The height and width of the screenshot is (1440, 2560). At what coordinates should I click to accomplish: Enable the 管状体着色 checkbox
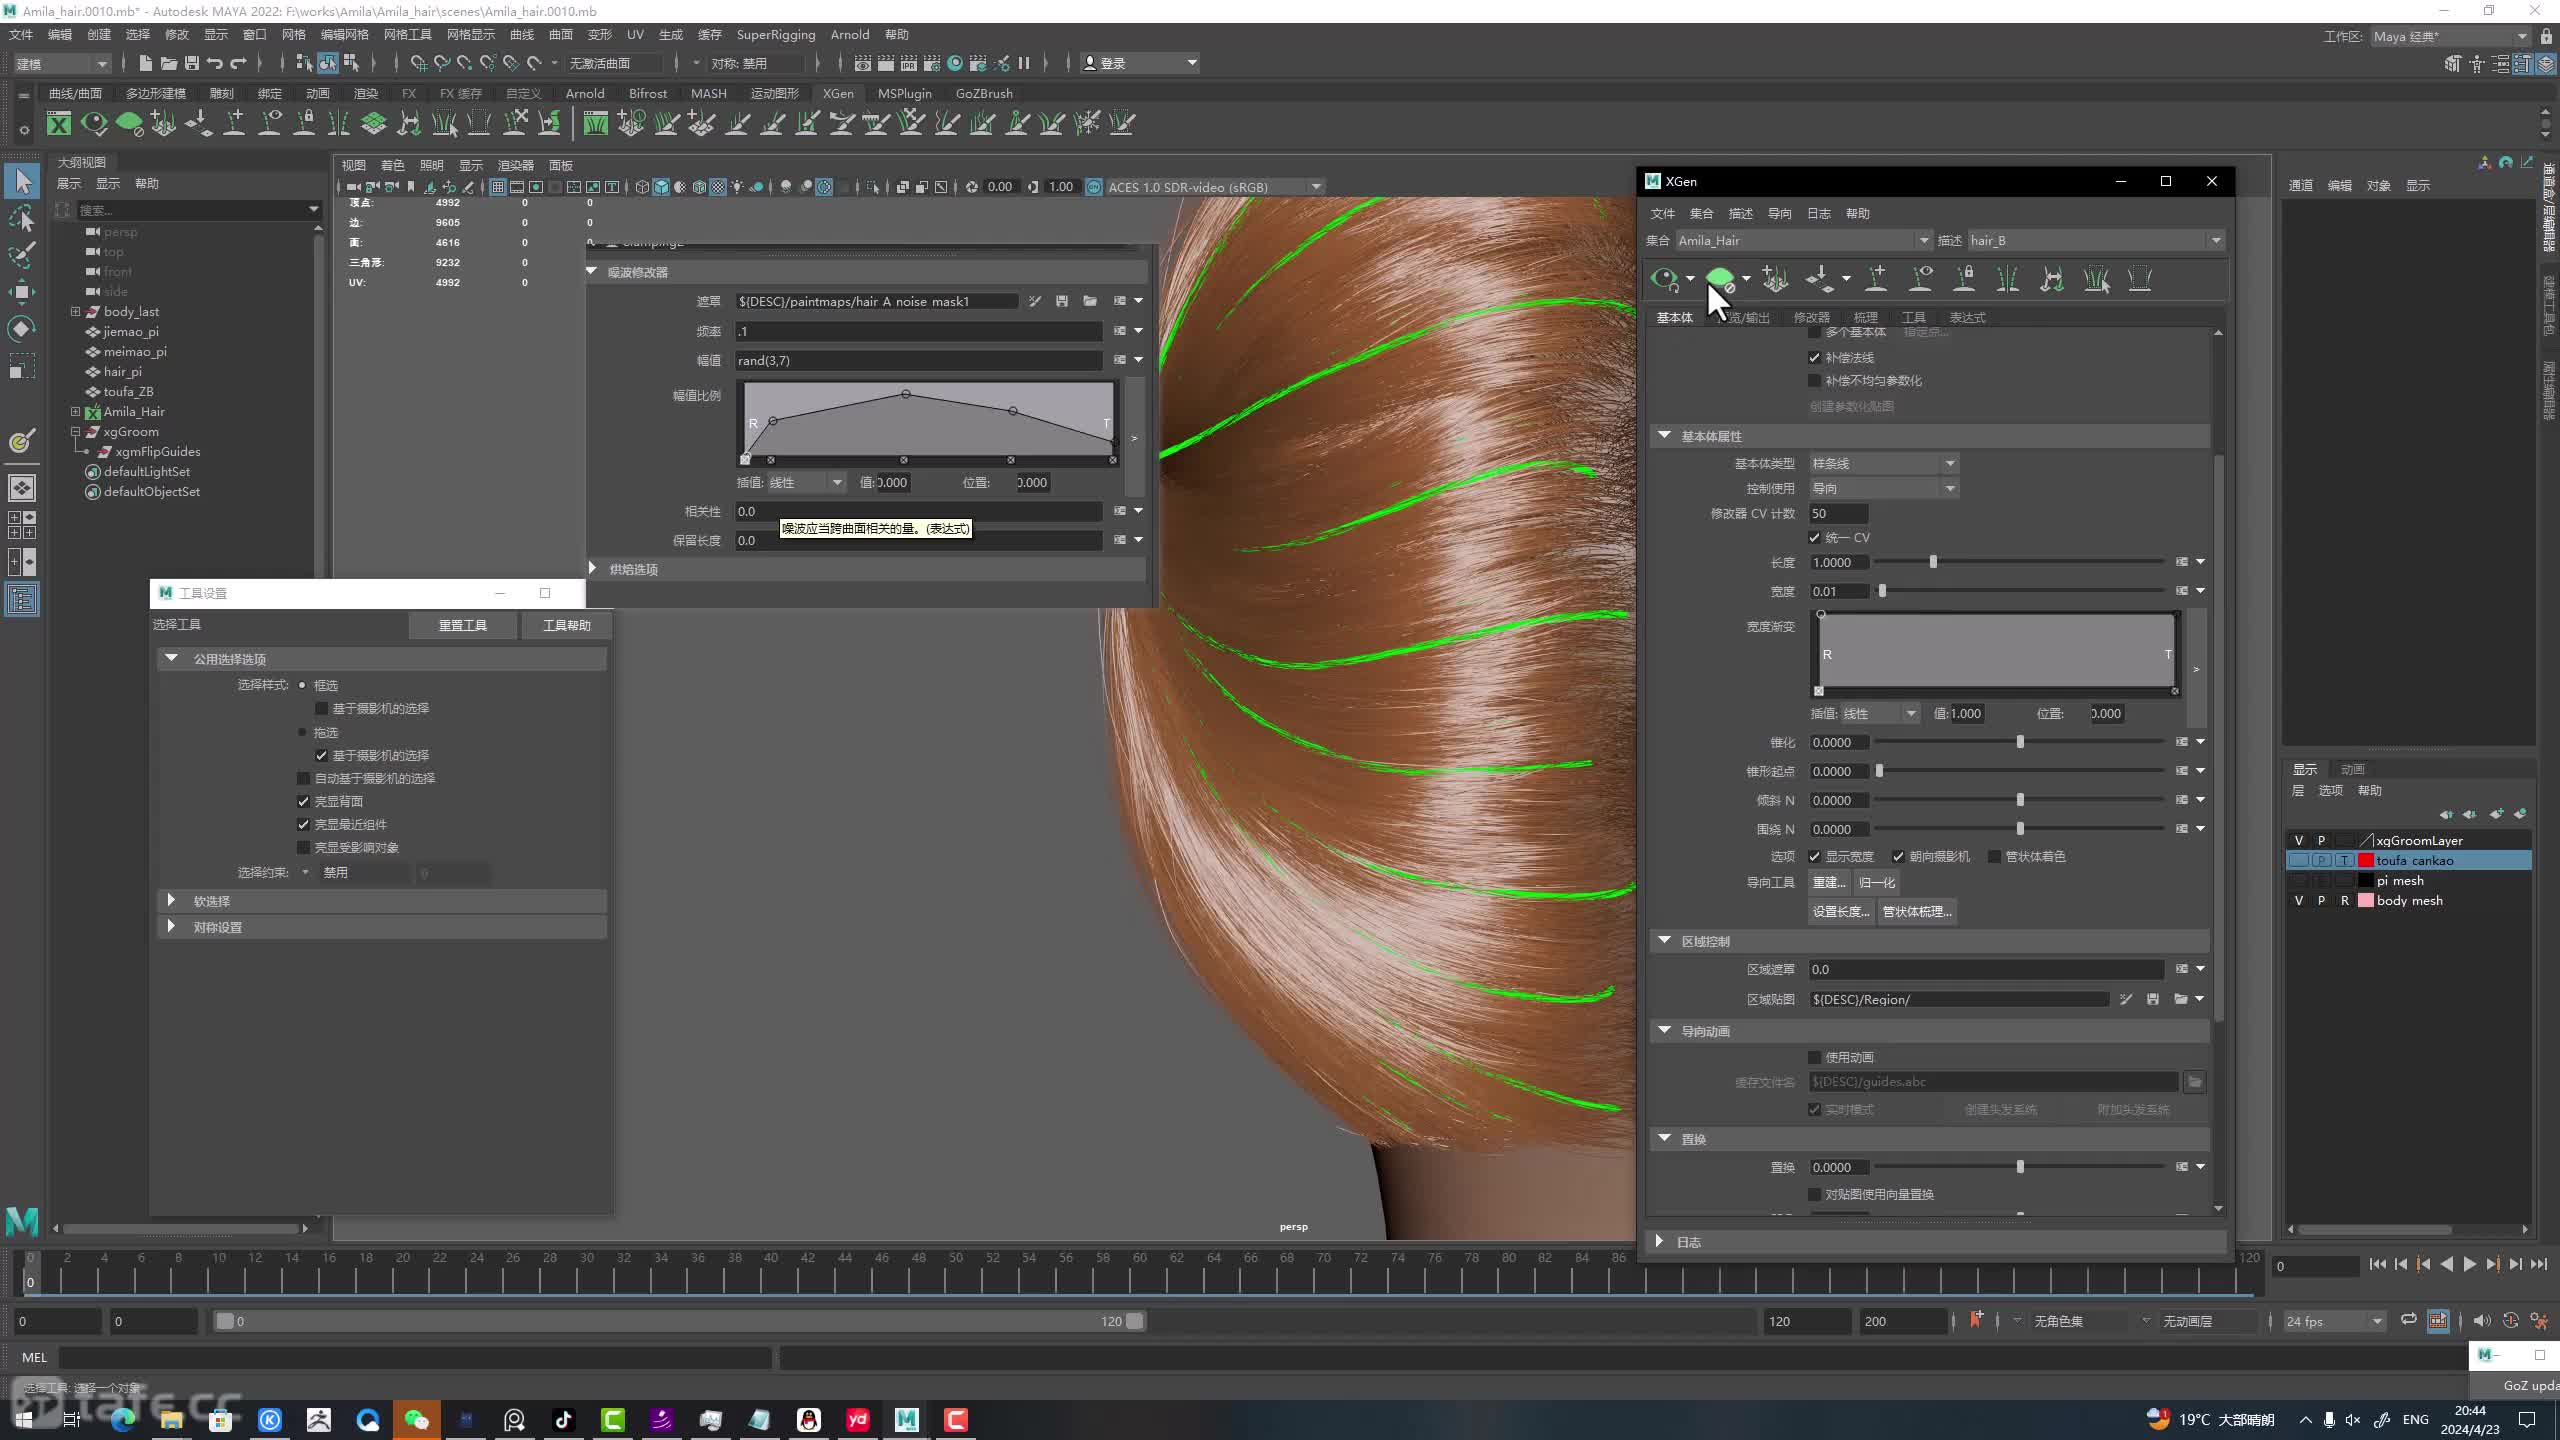(x=1994, y=856)
